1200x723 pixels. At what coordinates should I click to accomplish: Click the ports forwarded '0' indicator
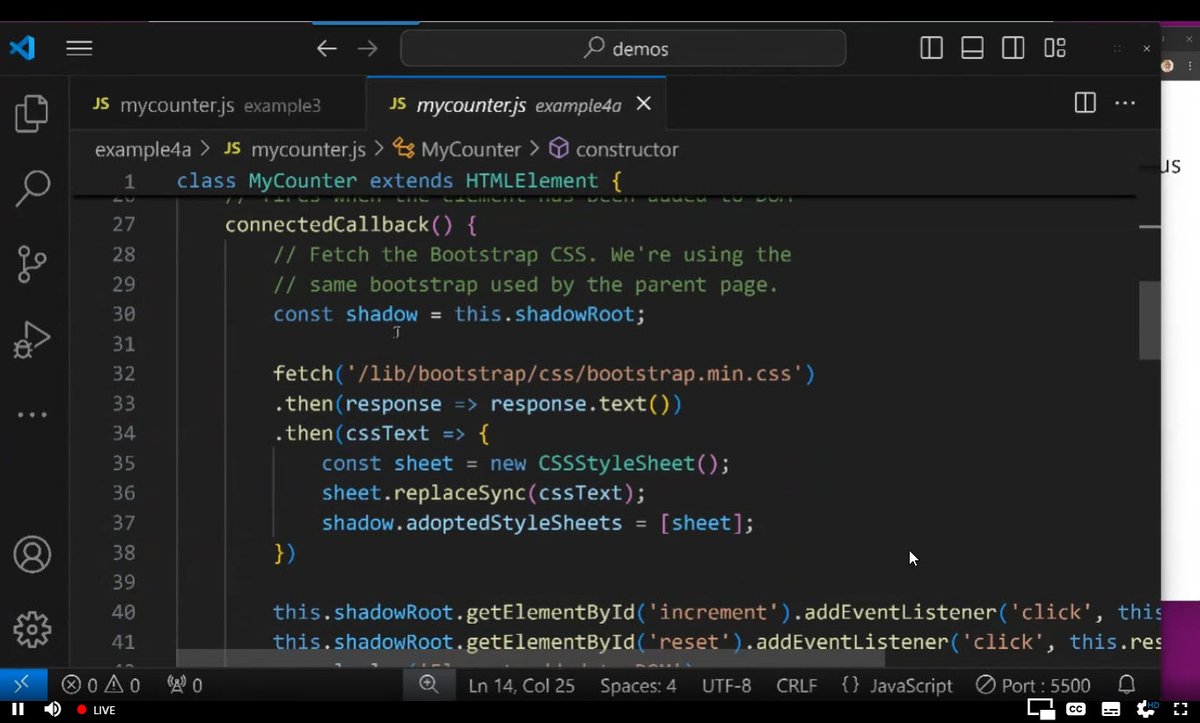click(x=185, y=685)
